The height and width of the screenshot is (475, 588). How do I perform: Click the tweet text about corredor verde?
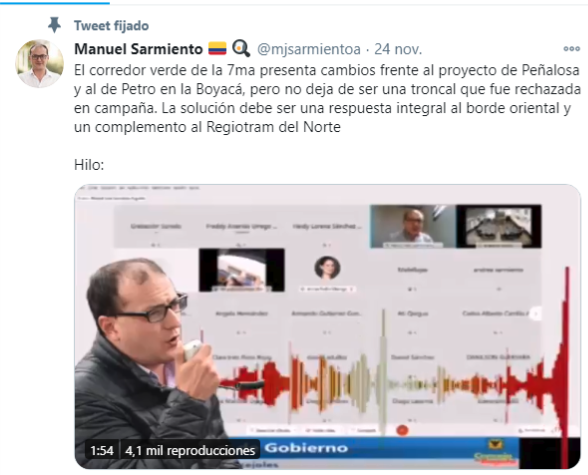tap(327, 98)
